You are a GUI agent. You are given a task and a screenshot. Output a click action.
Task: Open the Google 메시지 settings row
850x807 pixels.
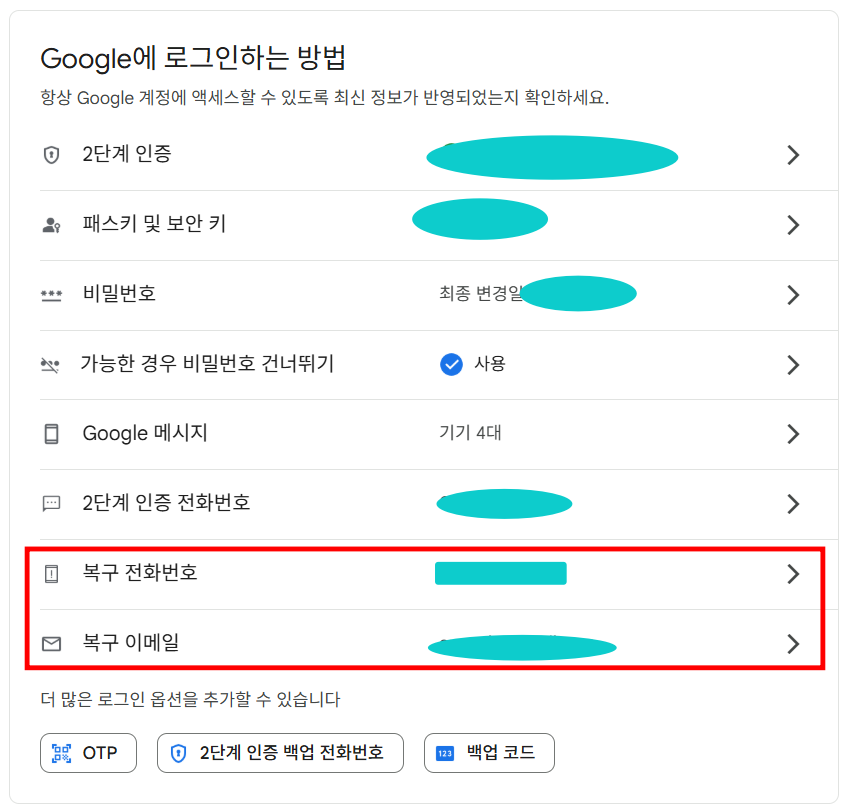(145, 434)
